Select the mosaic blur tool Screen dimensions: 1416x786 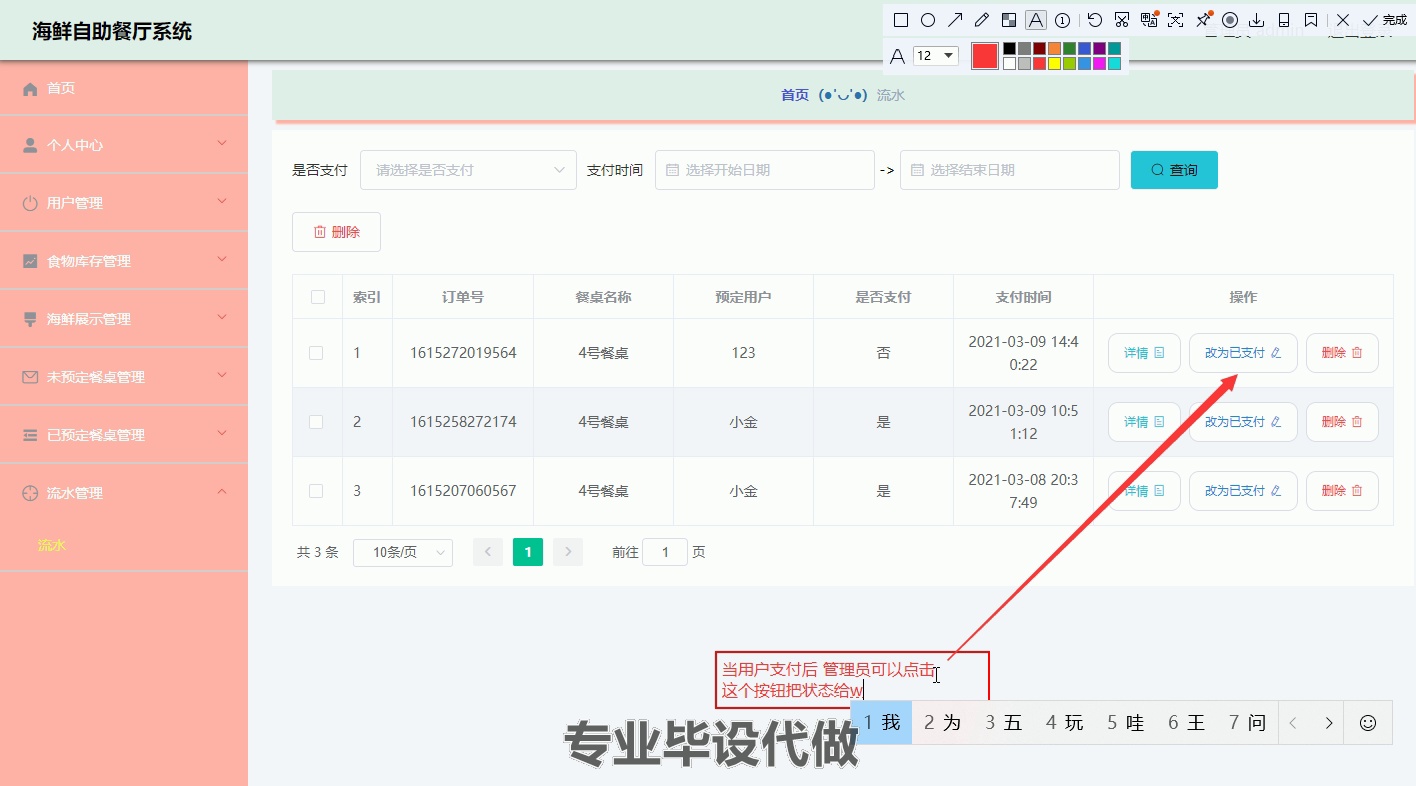click(1009, 20)
